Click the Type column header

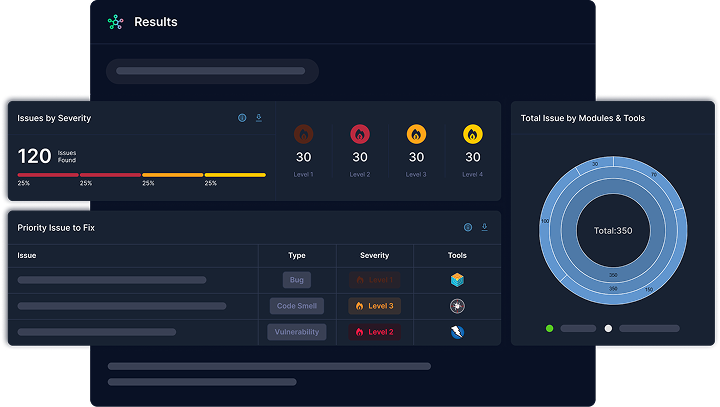[x=297, y=255]
